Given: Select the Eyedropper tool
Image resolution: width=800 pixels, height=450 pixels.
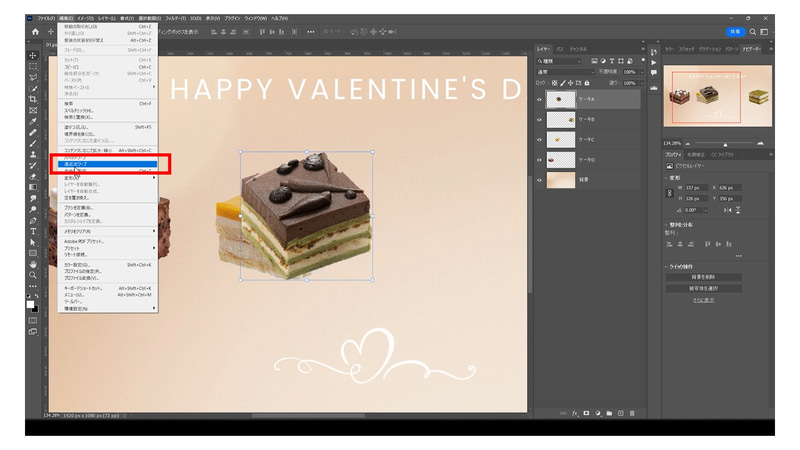Looking at the screenshot, I should pos(33,121).
